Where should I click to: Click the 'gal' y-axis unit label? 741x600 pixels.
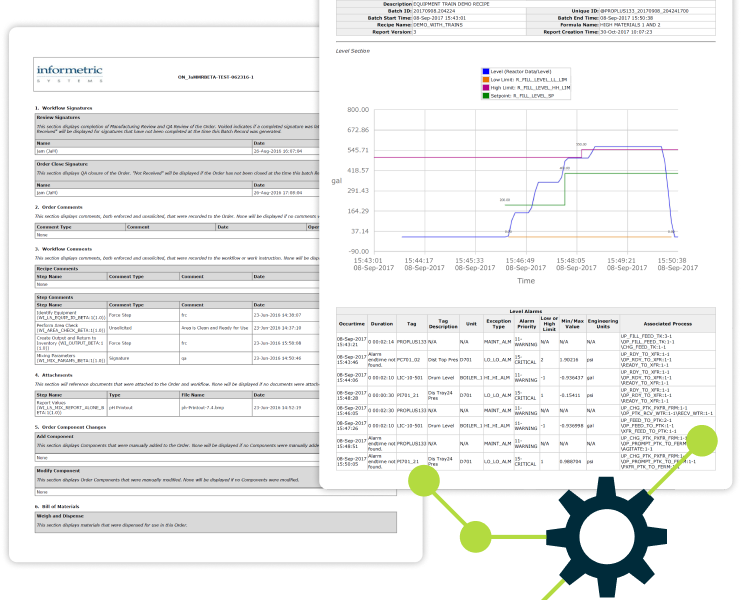[x=336, y=181]
